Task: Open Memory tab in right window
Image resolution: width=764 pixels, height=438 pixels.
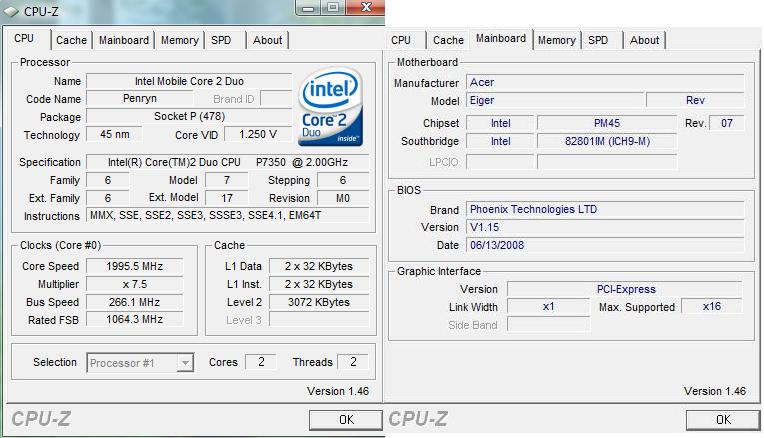Action: click(557, 40)
